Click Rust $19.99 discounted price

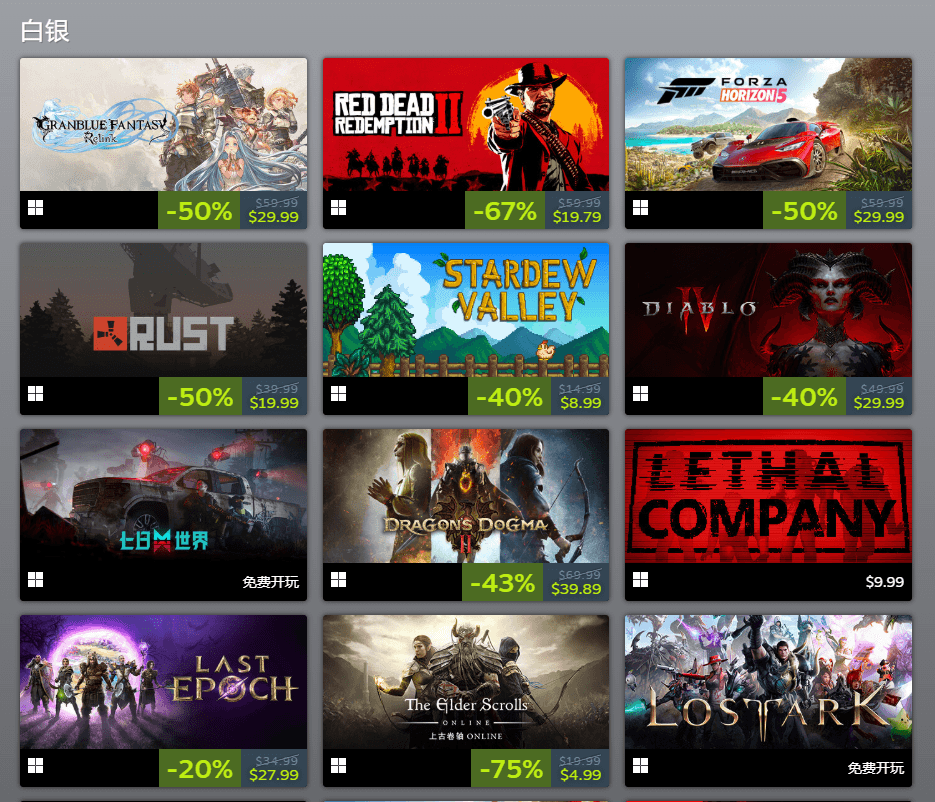point(274,403)
